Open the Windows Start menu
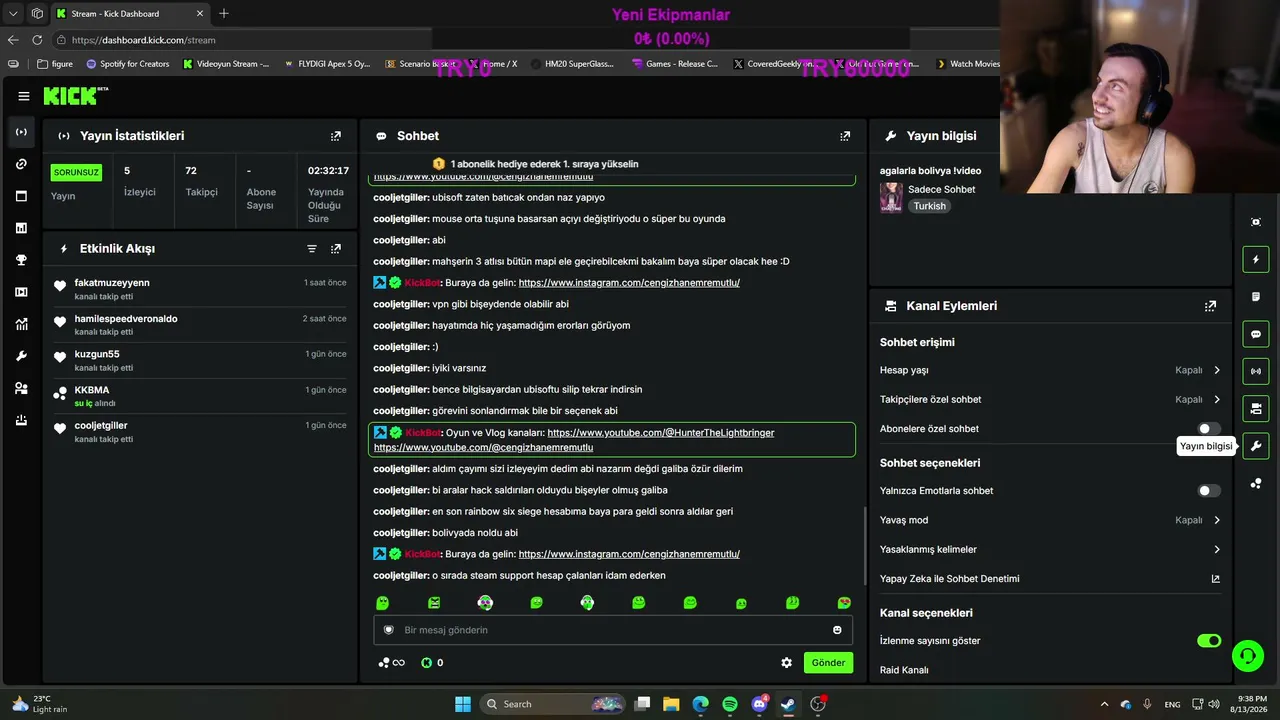 pos(463,704)
